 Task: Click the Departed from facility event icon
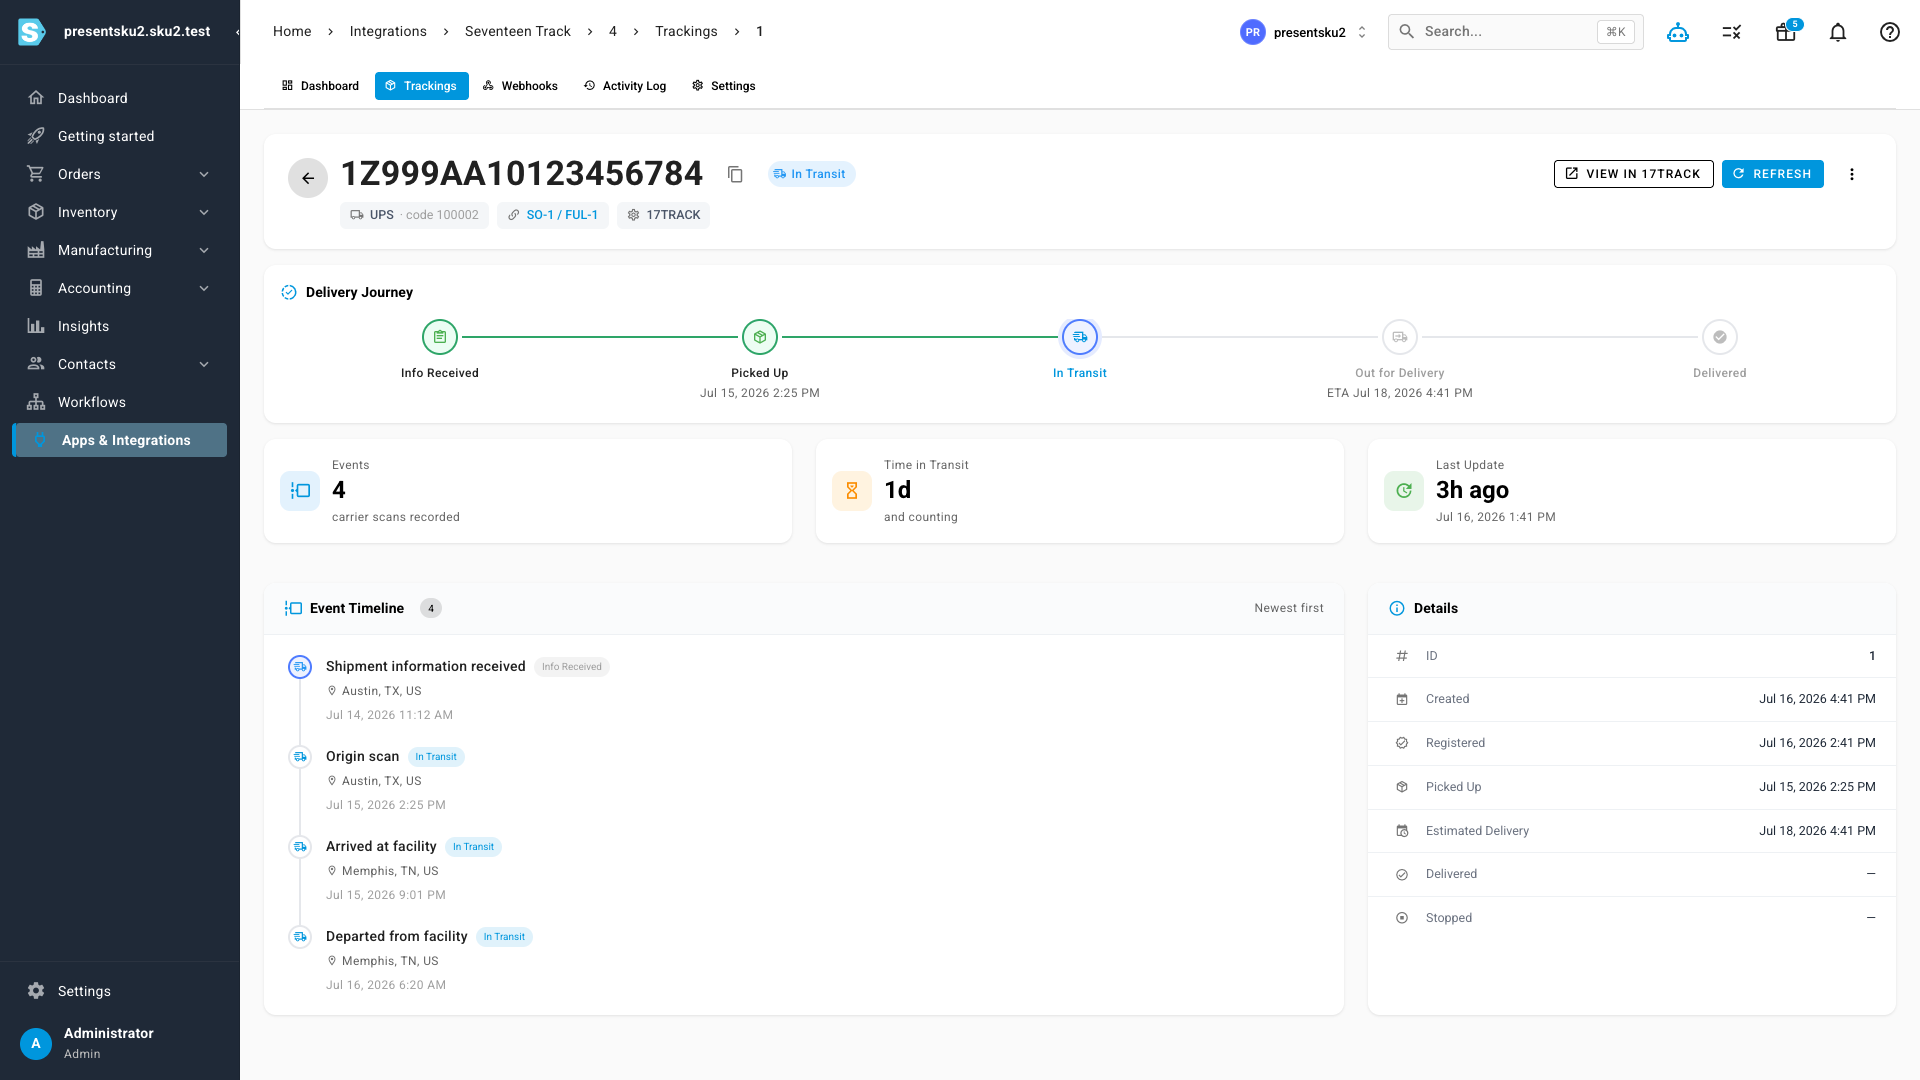[x=300, y=937]
